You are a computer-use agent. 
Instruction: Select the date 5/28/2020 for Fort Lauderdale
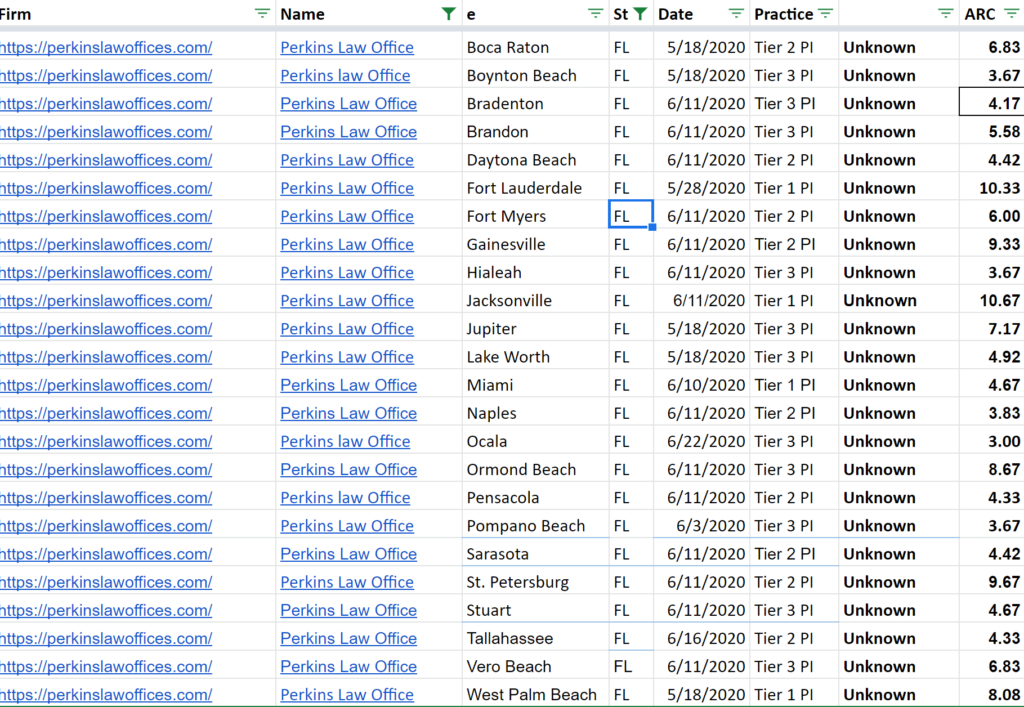click(x=702, y=188)
